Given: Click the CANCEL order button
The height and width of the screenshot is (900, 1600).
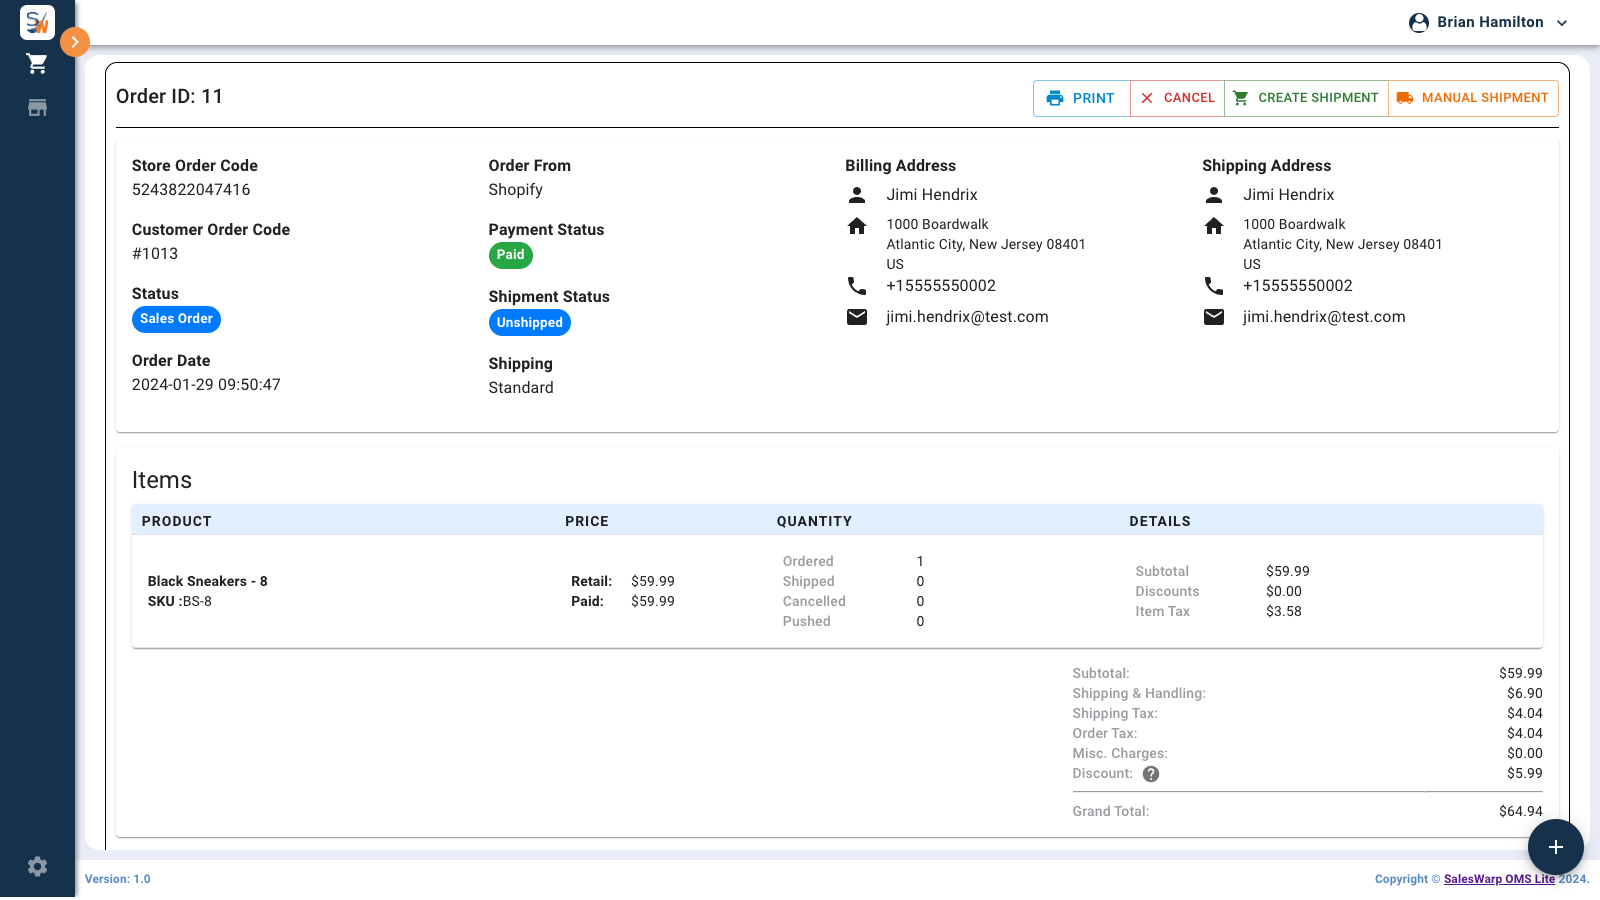Looking at the screenshot, I should coord(1177,98).
